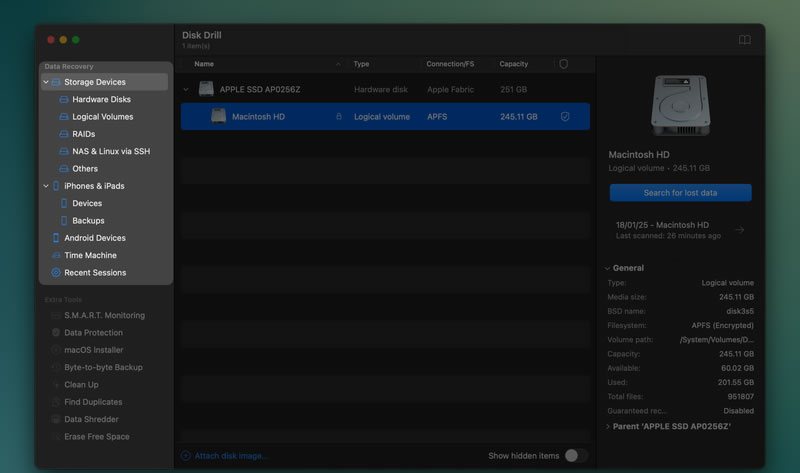Open Find Duplicates tool
Viewport: 800px width, 473px height.
93,403
